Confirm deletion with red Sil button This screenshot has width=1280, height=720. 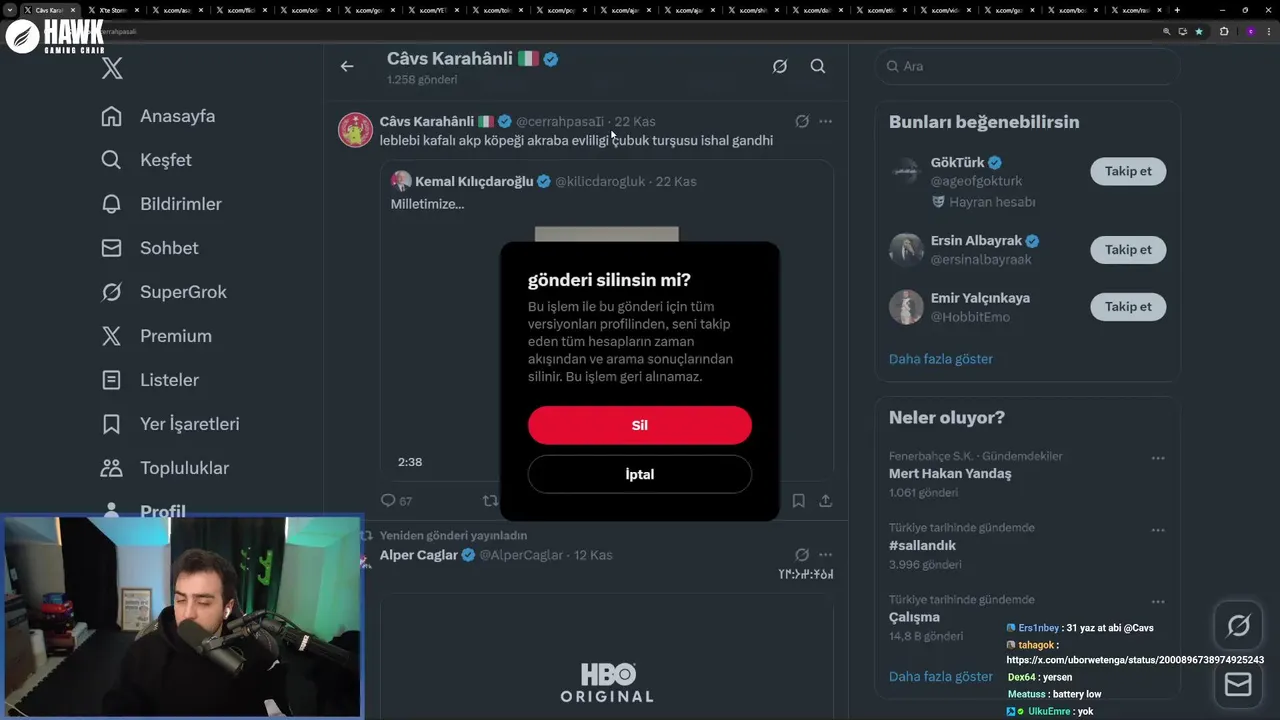(640, 425)
